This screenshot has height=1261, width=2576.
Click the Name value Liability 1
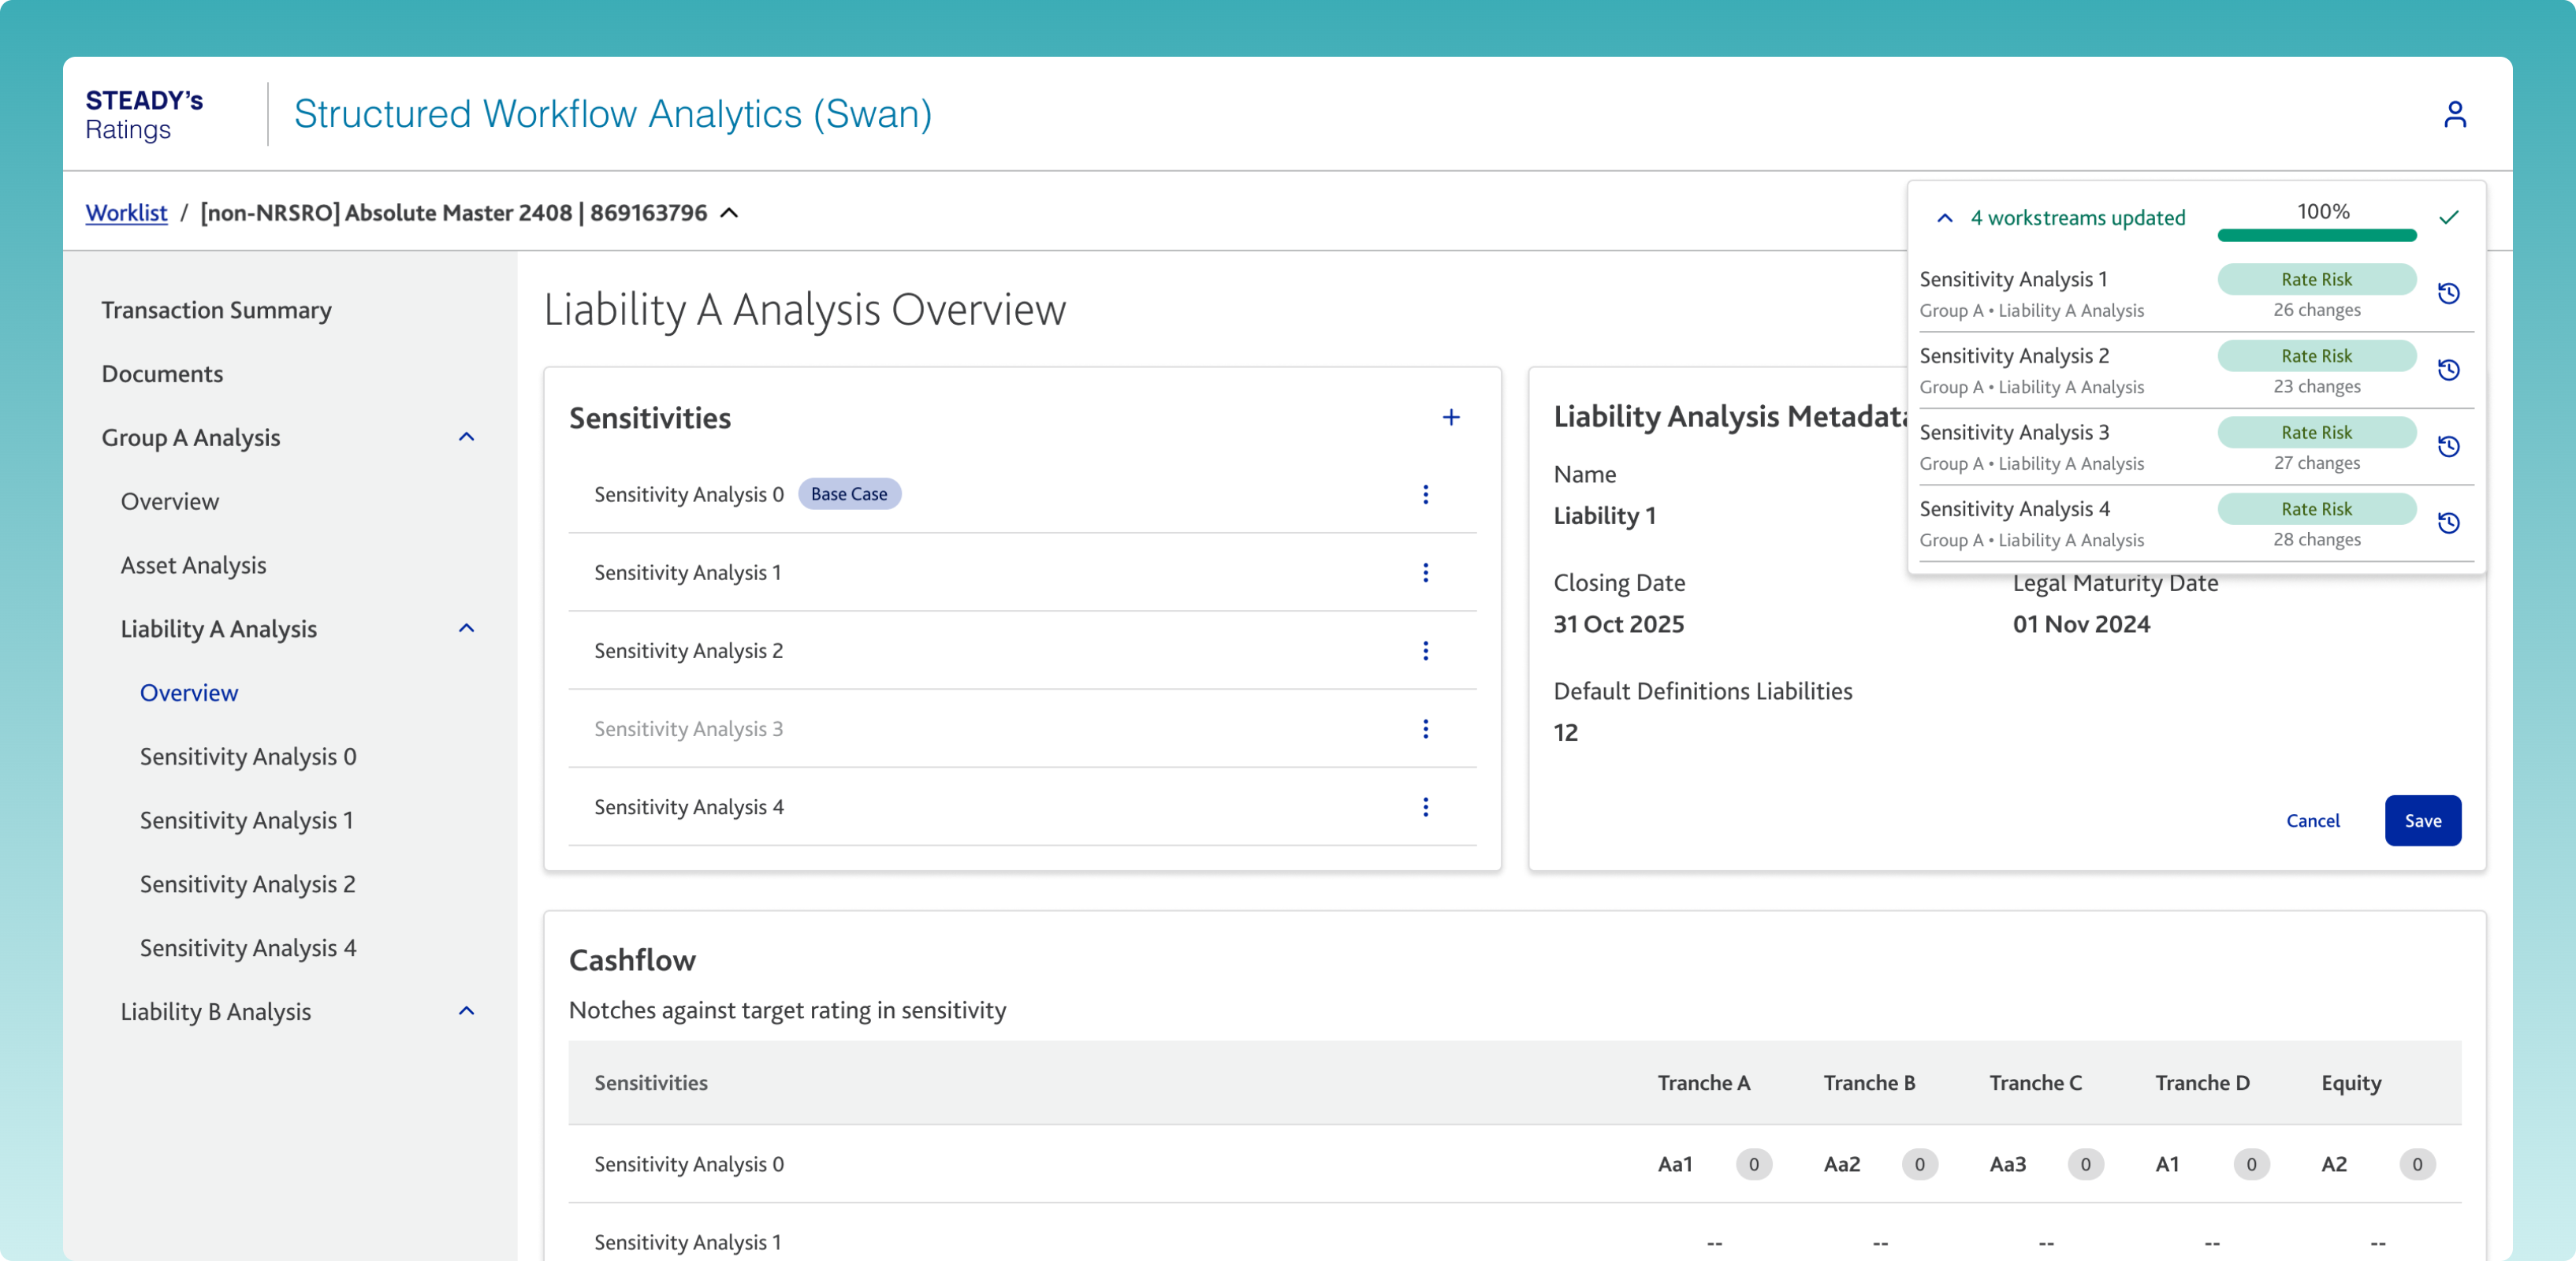pyautogui.click(x=1604, y=515)
